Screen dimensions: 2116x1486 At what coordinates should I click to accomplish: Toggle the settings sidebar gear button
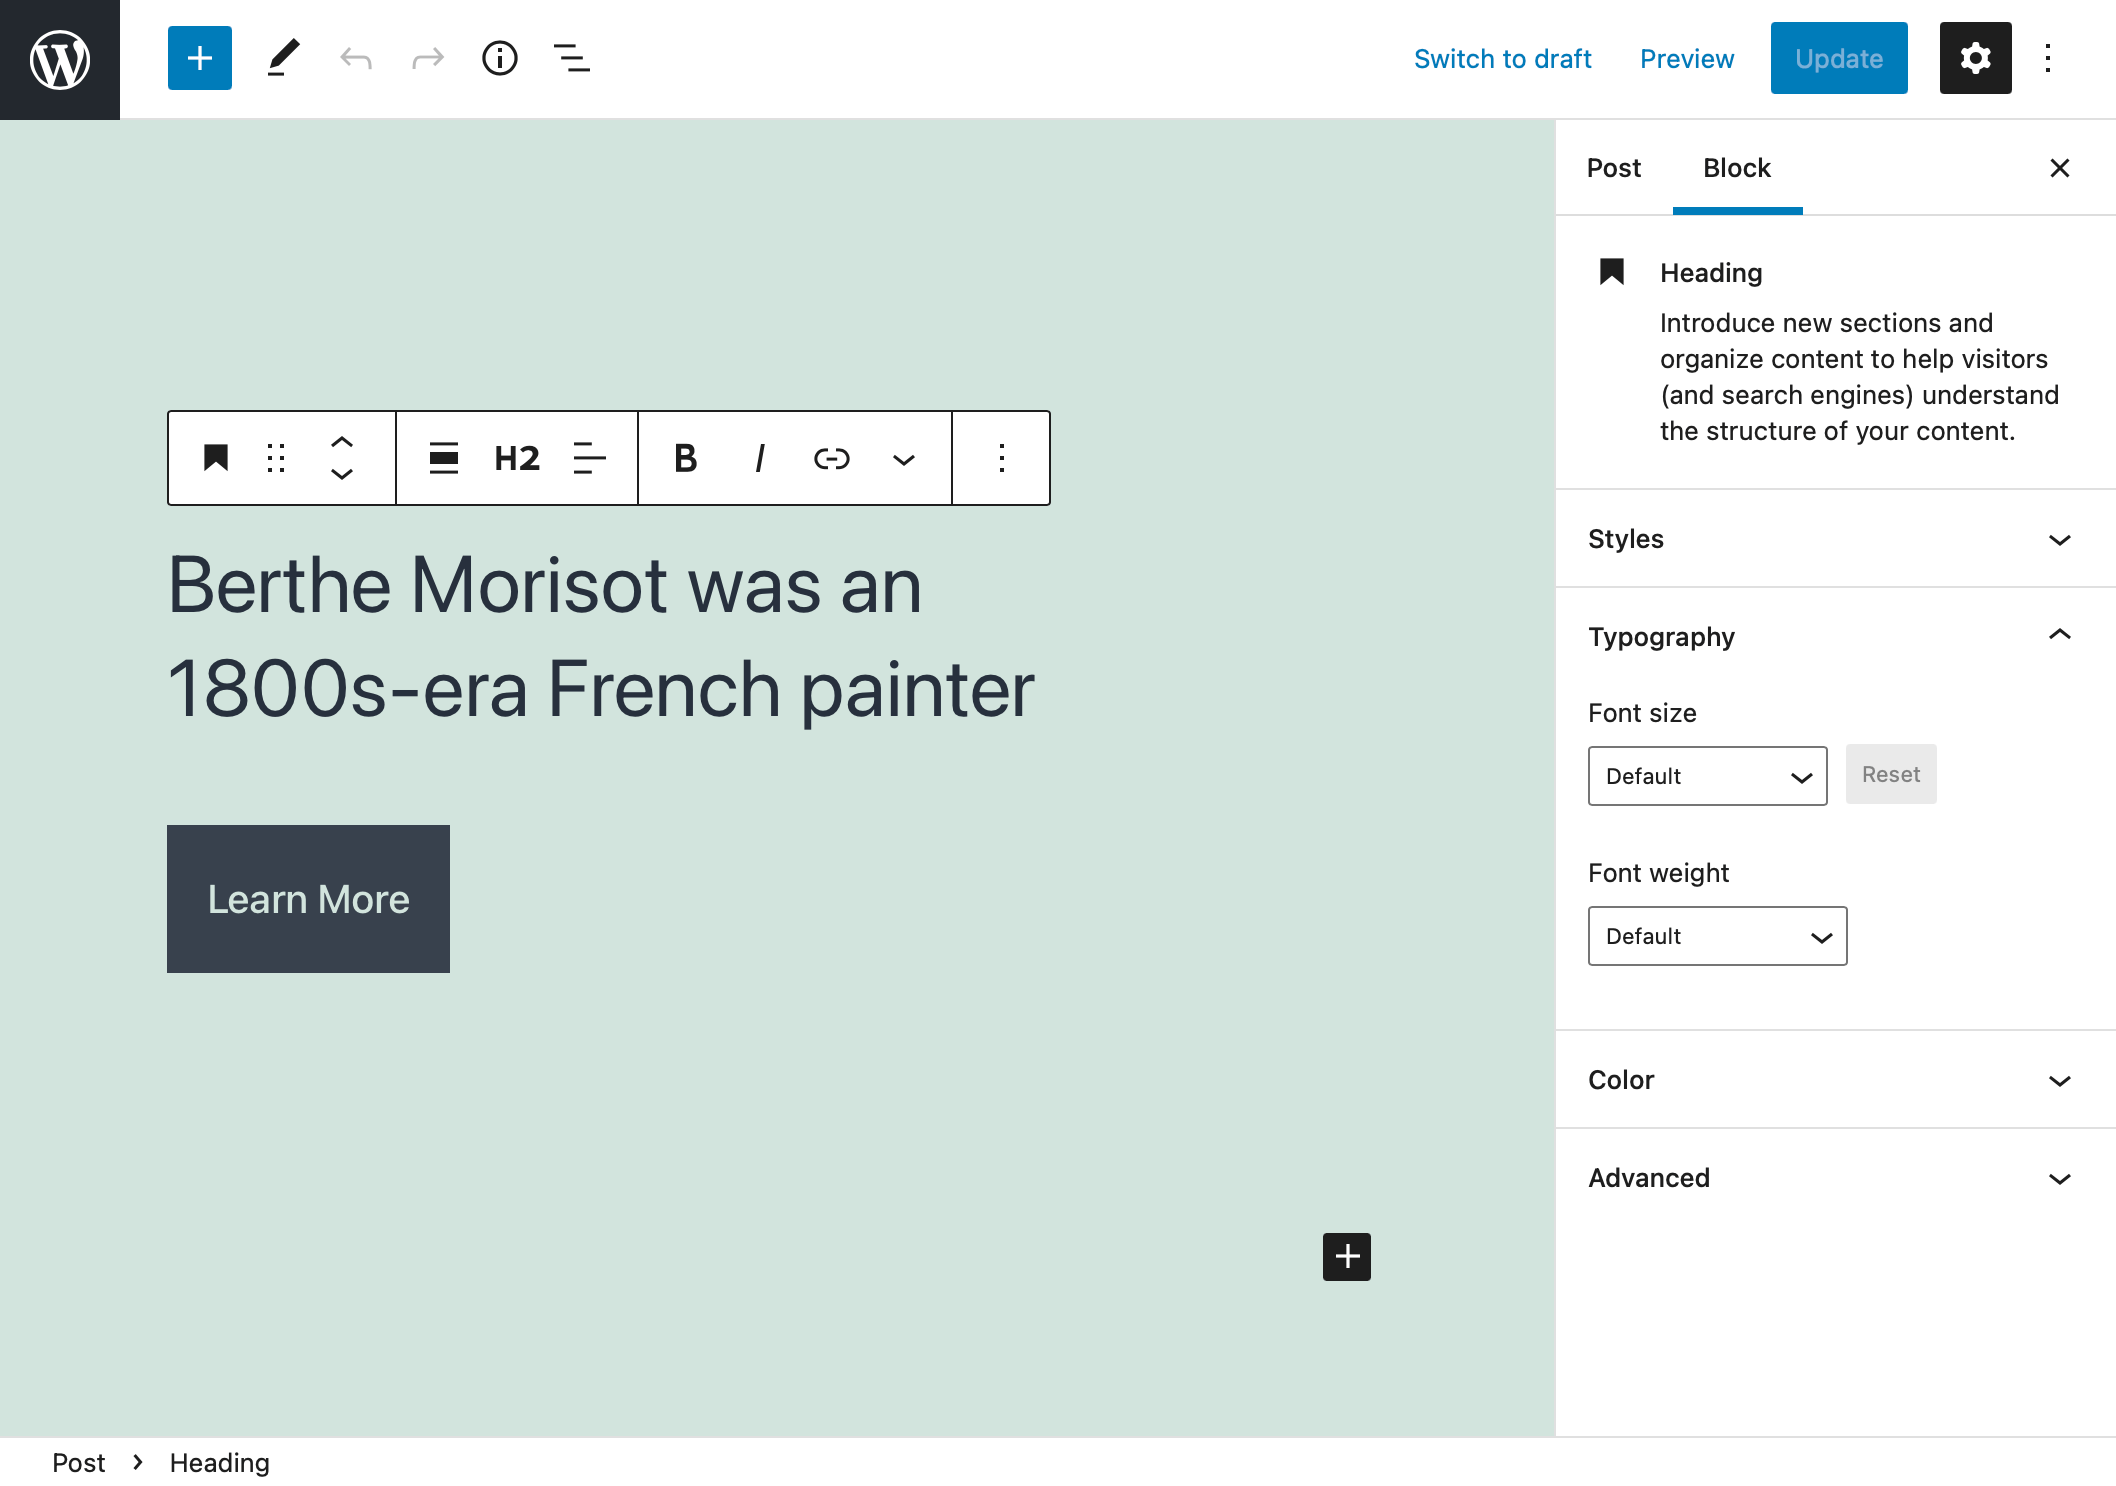(1975, 58)
